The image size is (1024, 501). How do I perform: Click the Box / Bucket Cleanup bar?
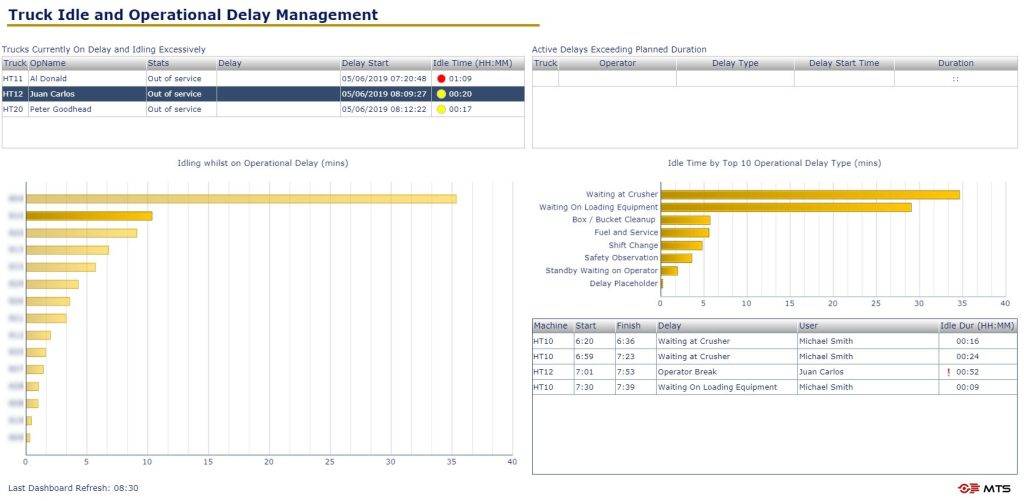click(685, 220)
